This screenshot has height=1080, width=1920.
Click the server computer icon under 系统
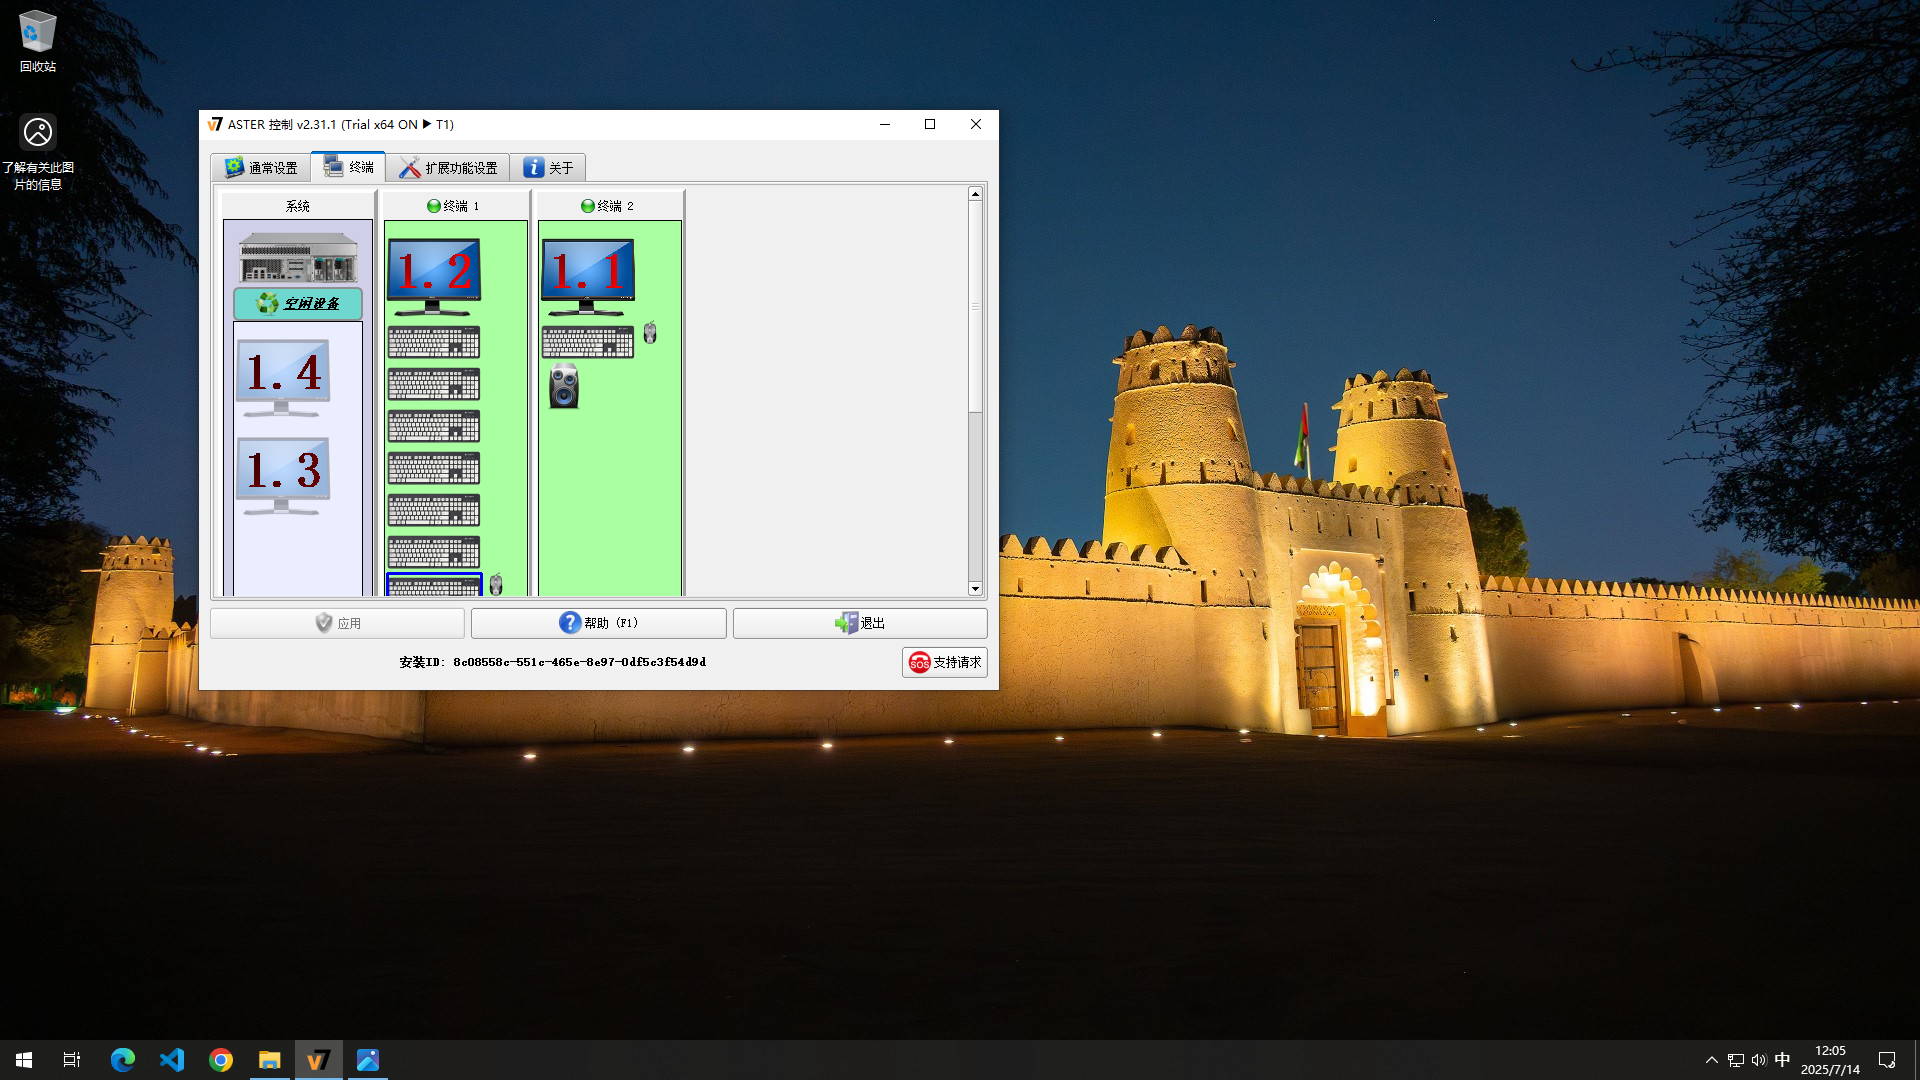point(298,258)
